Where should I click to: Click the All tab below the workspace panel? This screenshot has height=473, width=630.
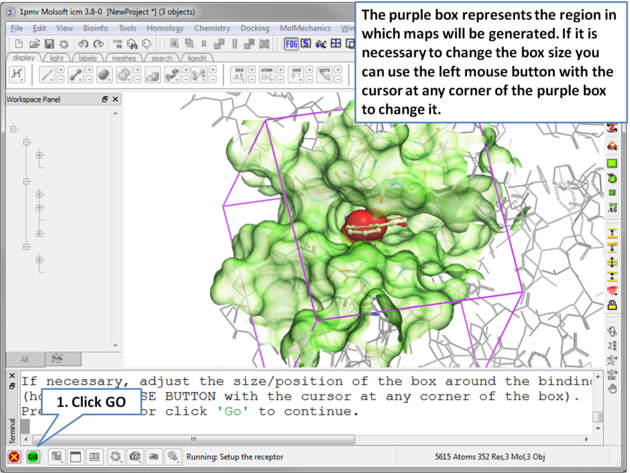point(24,359)
